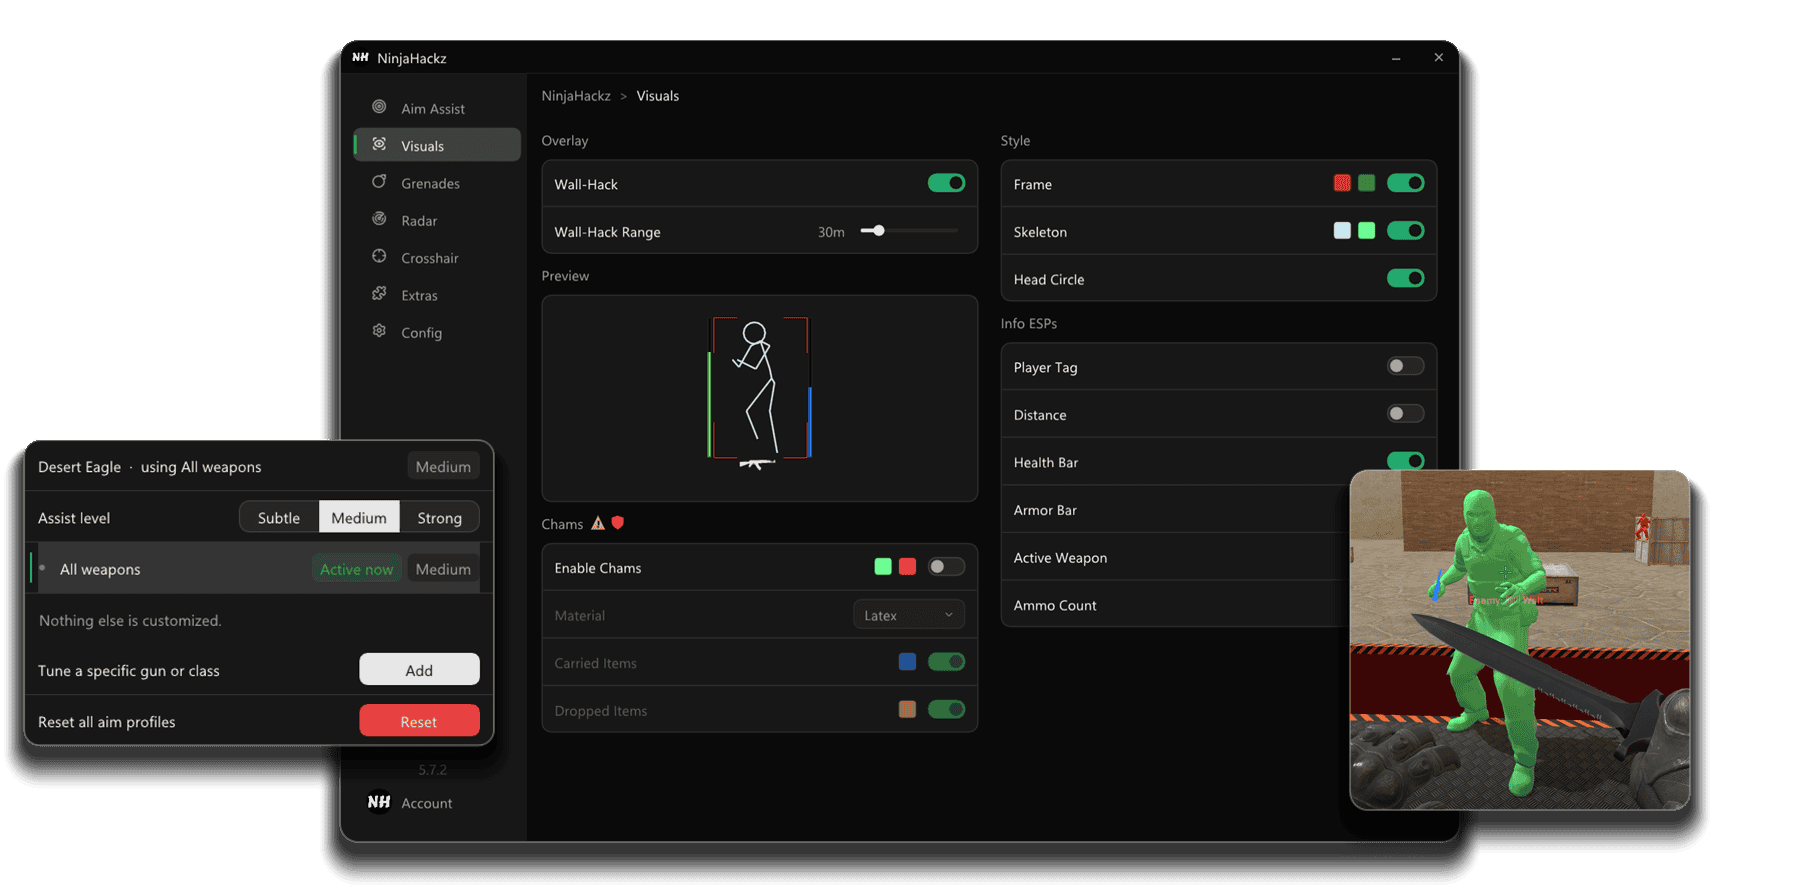Adjust the Wall-Hack Range slider handle
Viewport: 1800px width, 890px height.
879,231
